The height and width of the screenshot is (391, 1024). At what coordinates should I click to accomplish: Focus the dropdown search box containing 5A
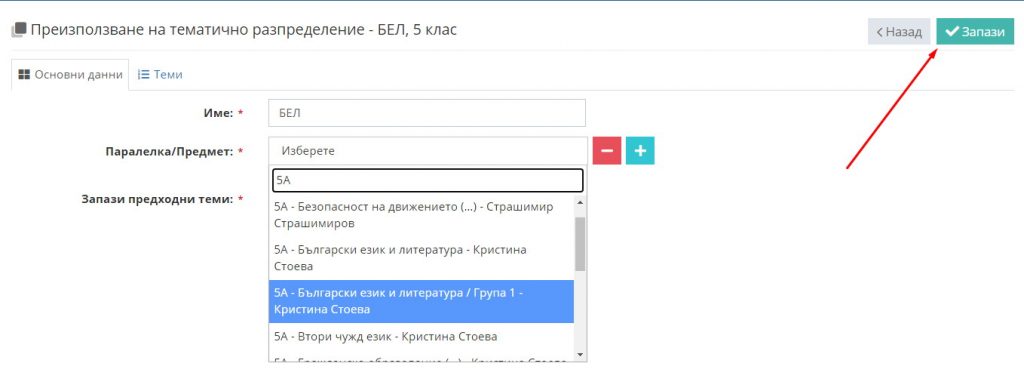[x=428, y=181]
